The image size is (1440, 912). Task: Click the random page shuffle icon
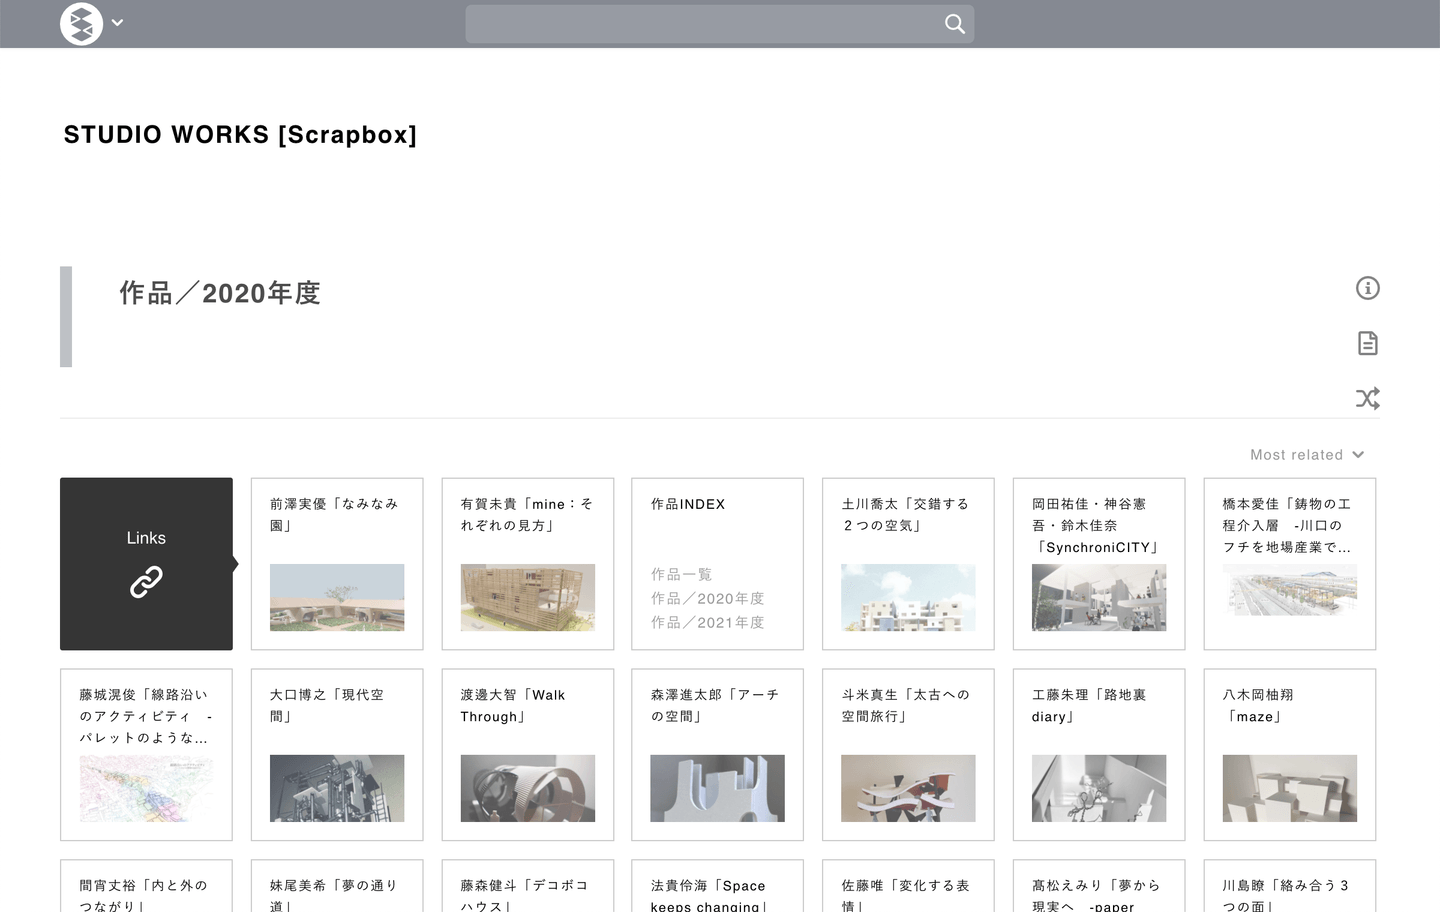click(1367, 398)
